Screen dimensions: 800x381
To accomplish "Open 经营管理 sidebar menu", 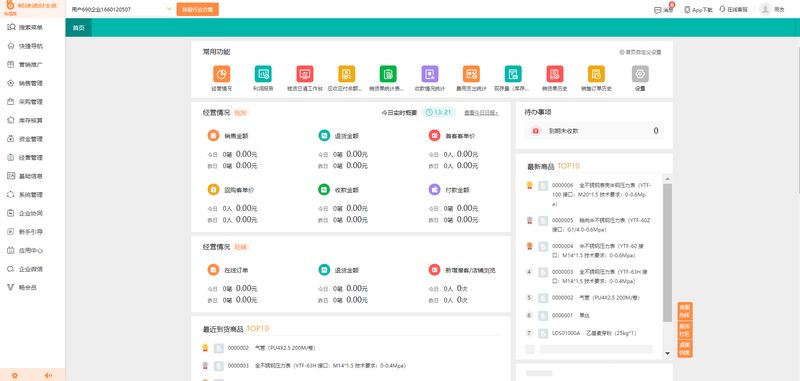I will [x=32, y=158].
